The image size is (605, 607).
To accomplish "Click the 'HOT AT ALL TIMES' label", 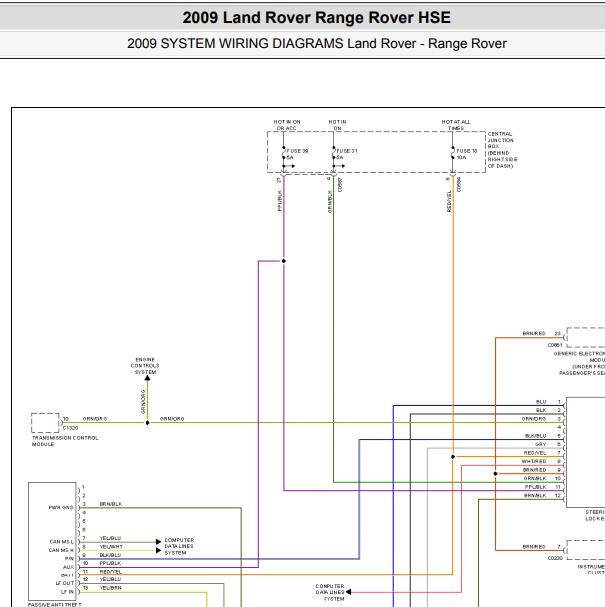I will [x=456, y=125].
